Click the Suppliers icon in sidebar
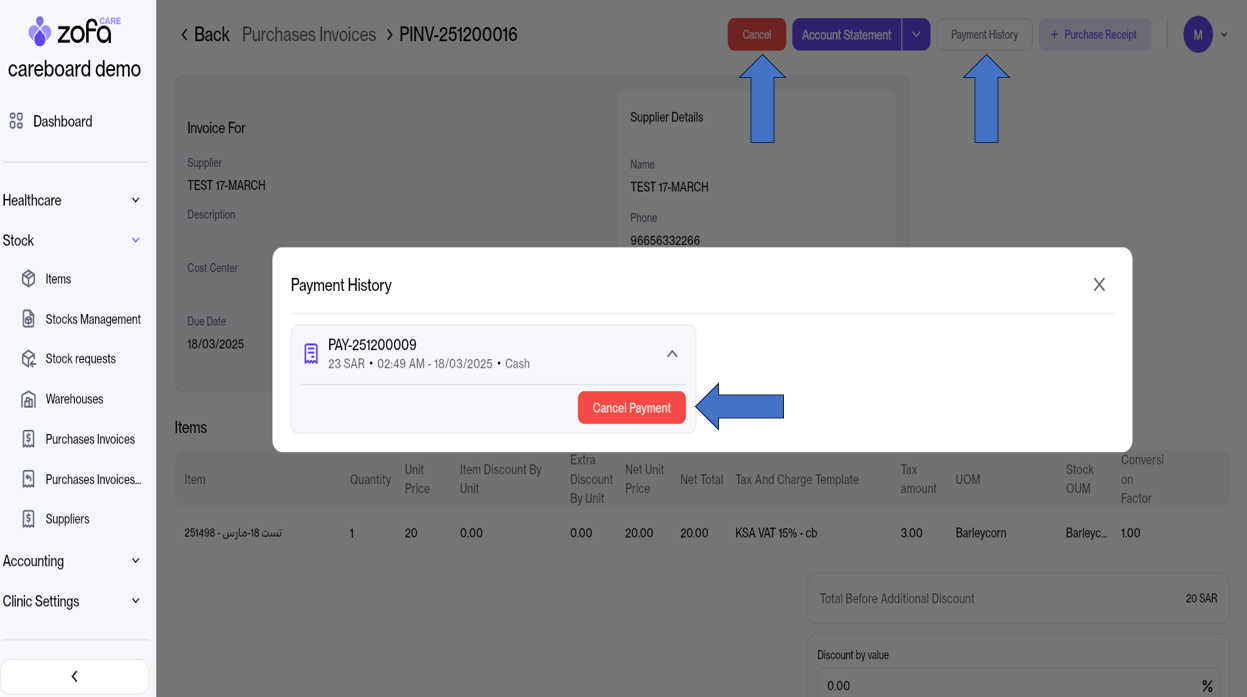Image resolution: width=1247 pixels, height=697 pixels. click(x=28, y=519)
